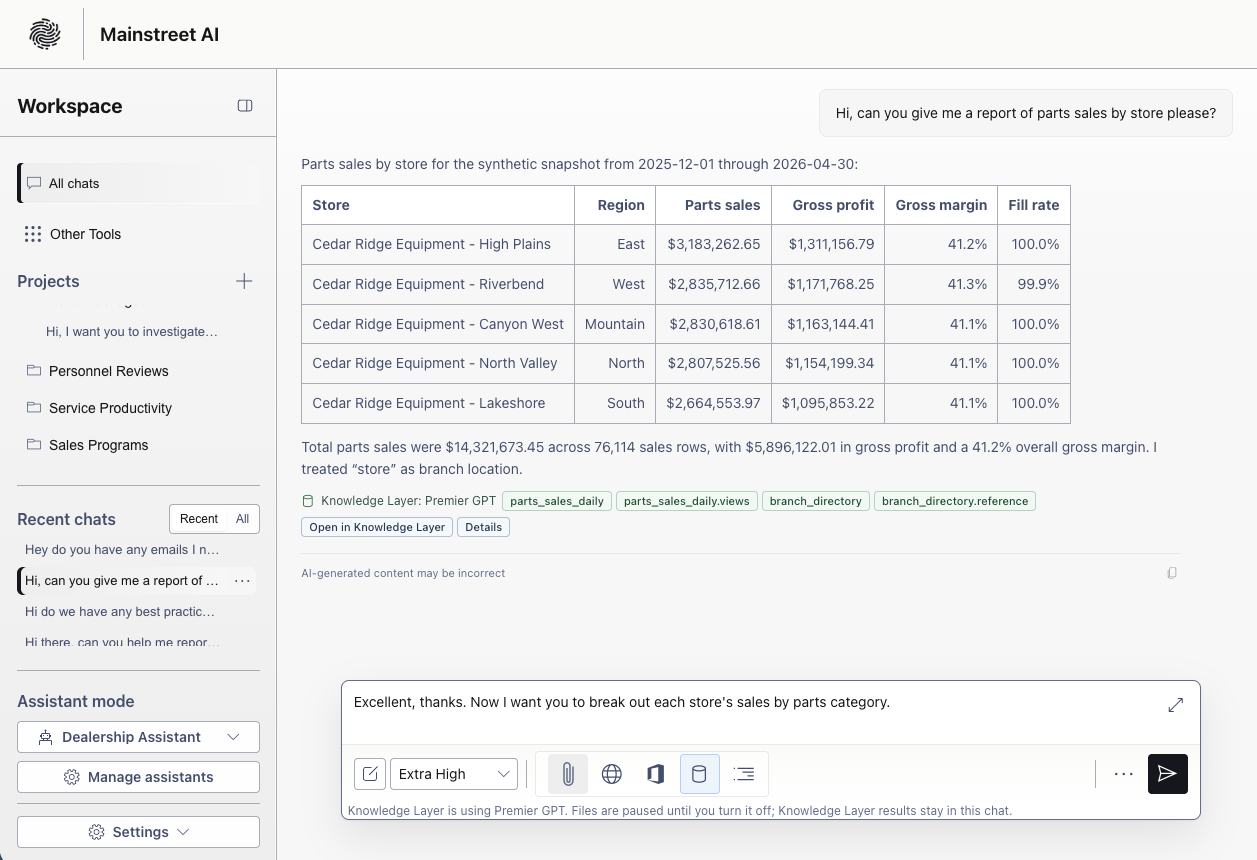Open recent chat 'Hey do you have any emails'

coord(122,549)
